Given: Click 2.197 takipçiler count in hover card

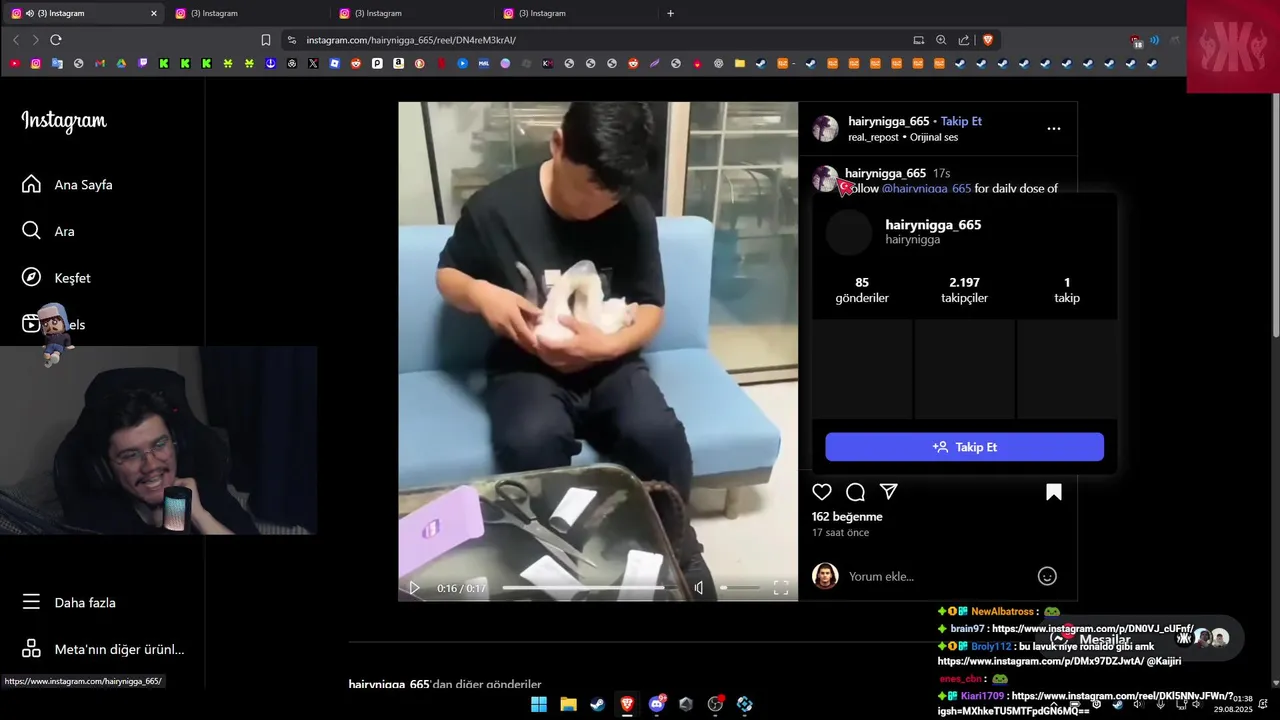Looking at the screenshot, I should [964, 290].
